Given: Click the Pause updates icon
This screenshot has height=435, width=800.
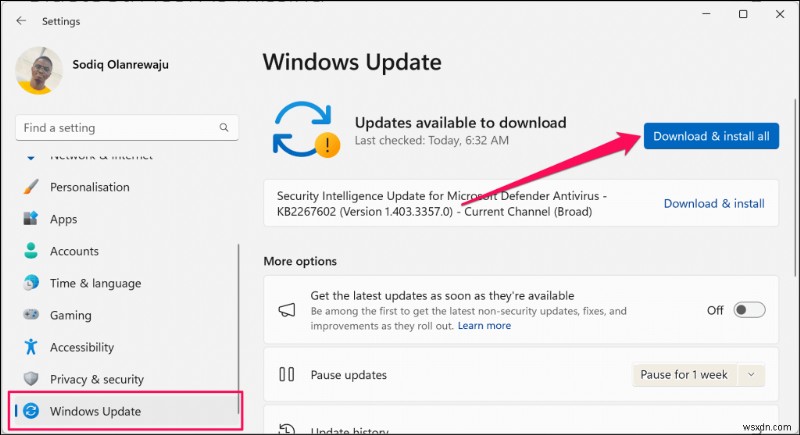Looking at the screenshot, I should click(x=287, y=375).
